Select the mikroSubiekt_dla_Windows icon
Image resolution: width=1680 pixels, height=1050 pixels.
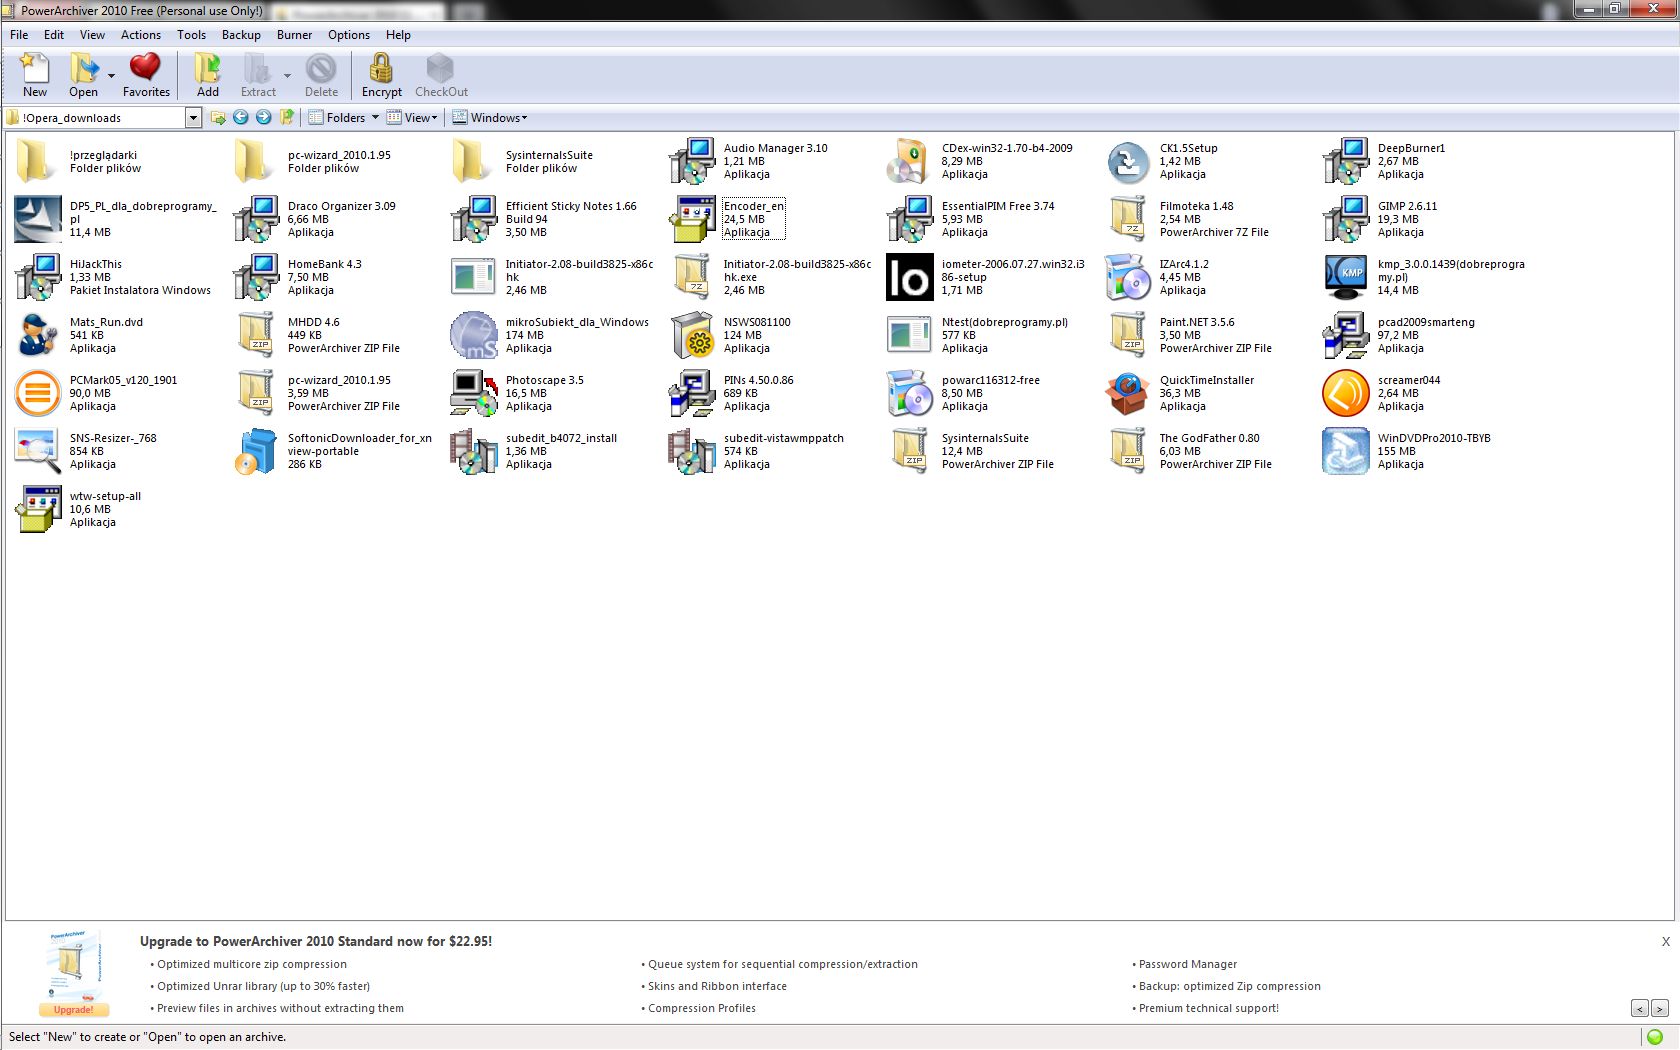point(473,335)
